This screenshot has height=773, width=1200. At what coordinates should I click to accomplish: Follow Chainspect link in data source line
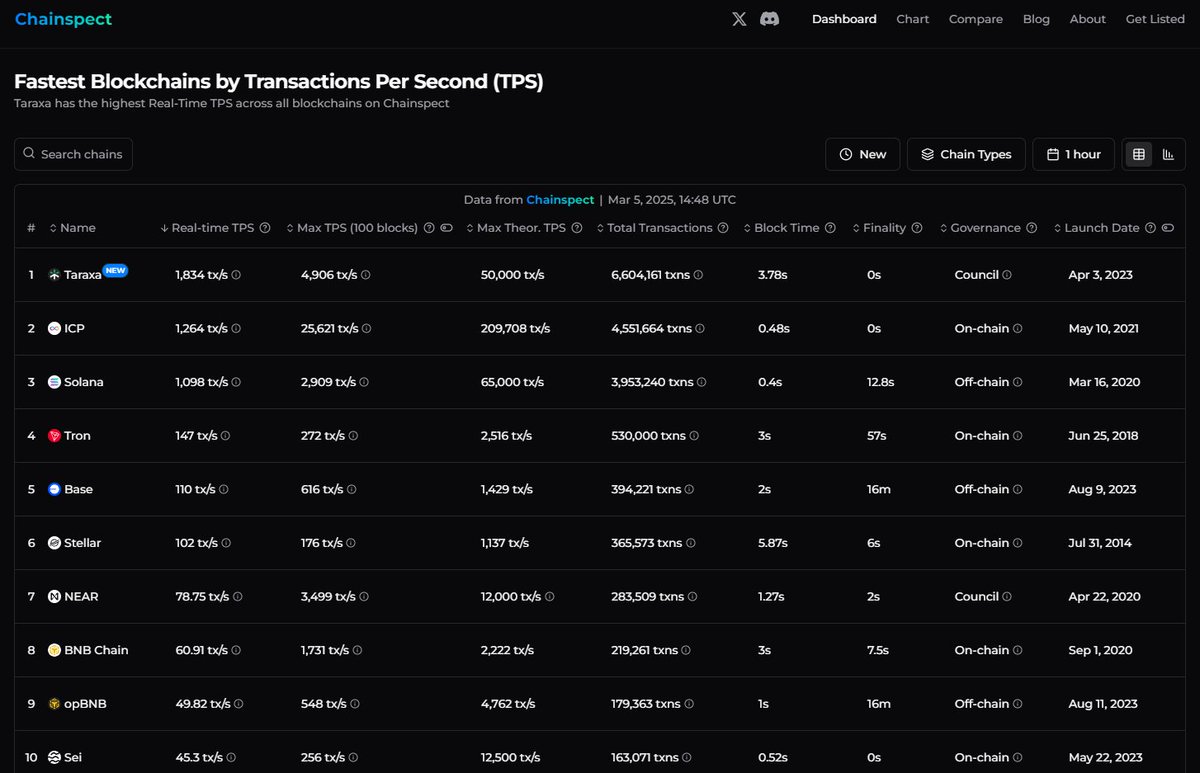tap(560, 200)
